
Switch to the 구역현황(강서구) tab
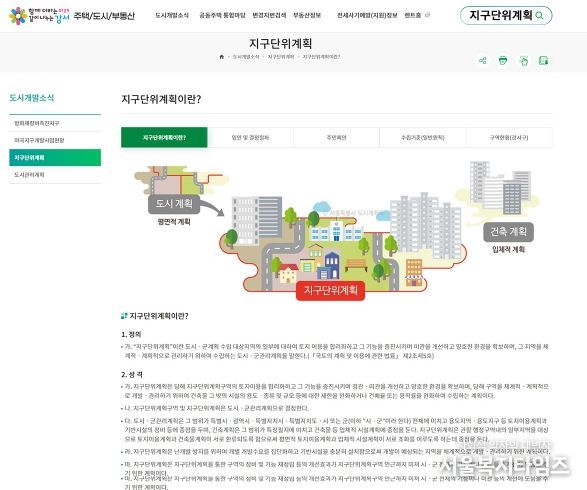click(x=509, y=137)
